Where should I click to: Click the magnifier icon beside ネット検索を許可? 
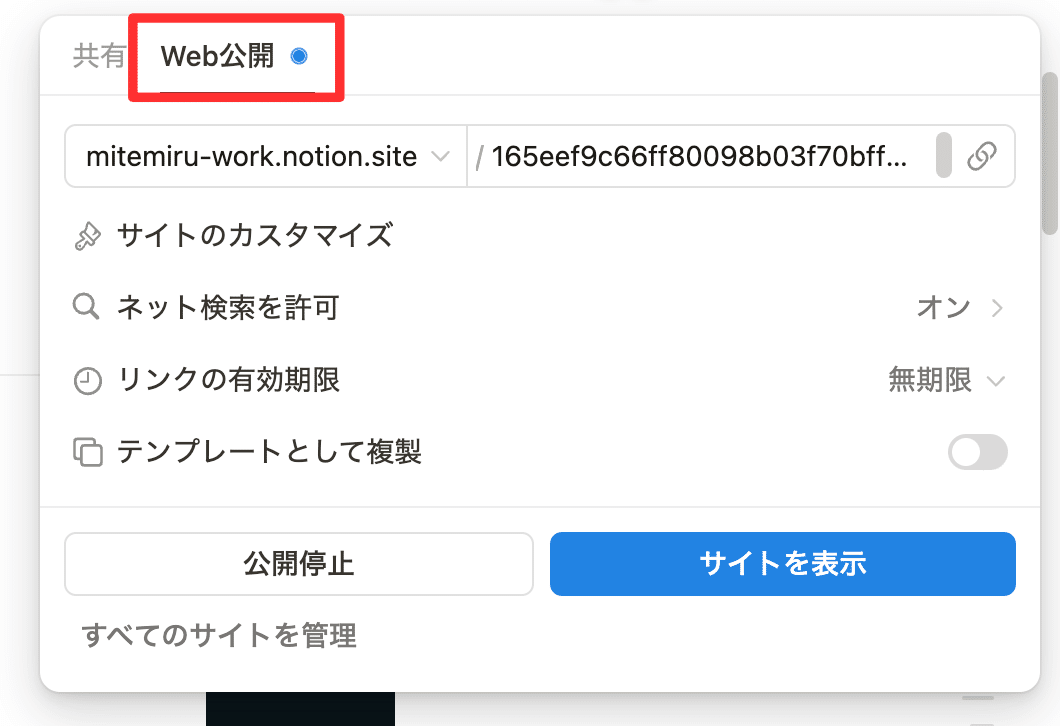point(86,307)
